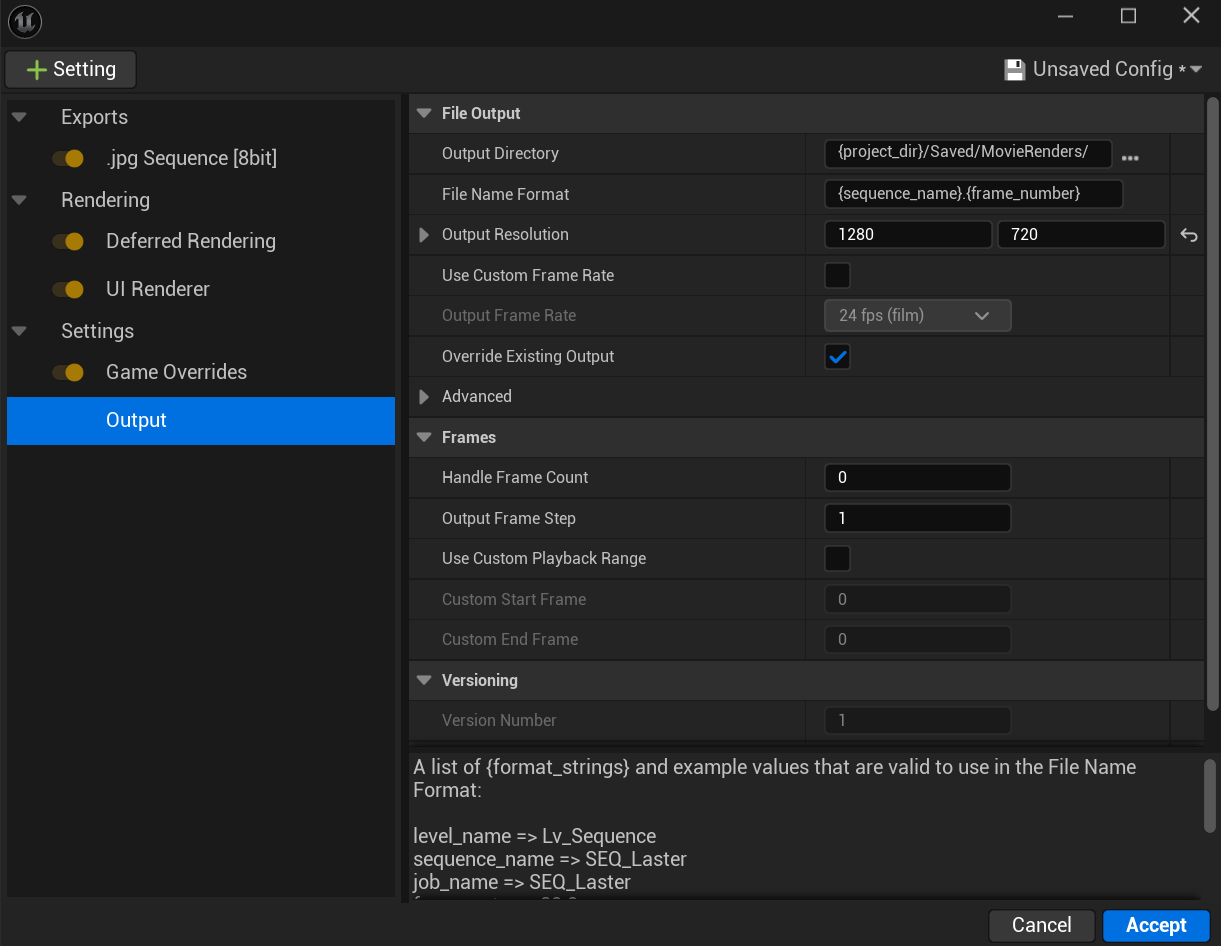Click the Settings category label
This screenshot has height=946, width=1221.
[97, 331]
